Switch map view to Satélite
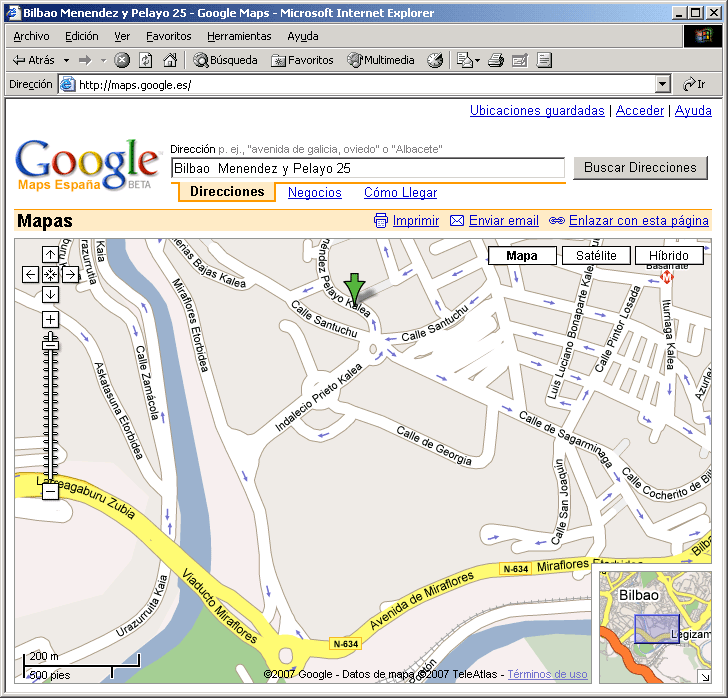Viewport: 728px width, 698px height. tap(596, 256)
